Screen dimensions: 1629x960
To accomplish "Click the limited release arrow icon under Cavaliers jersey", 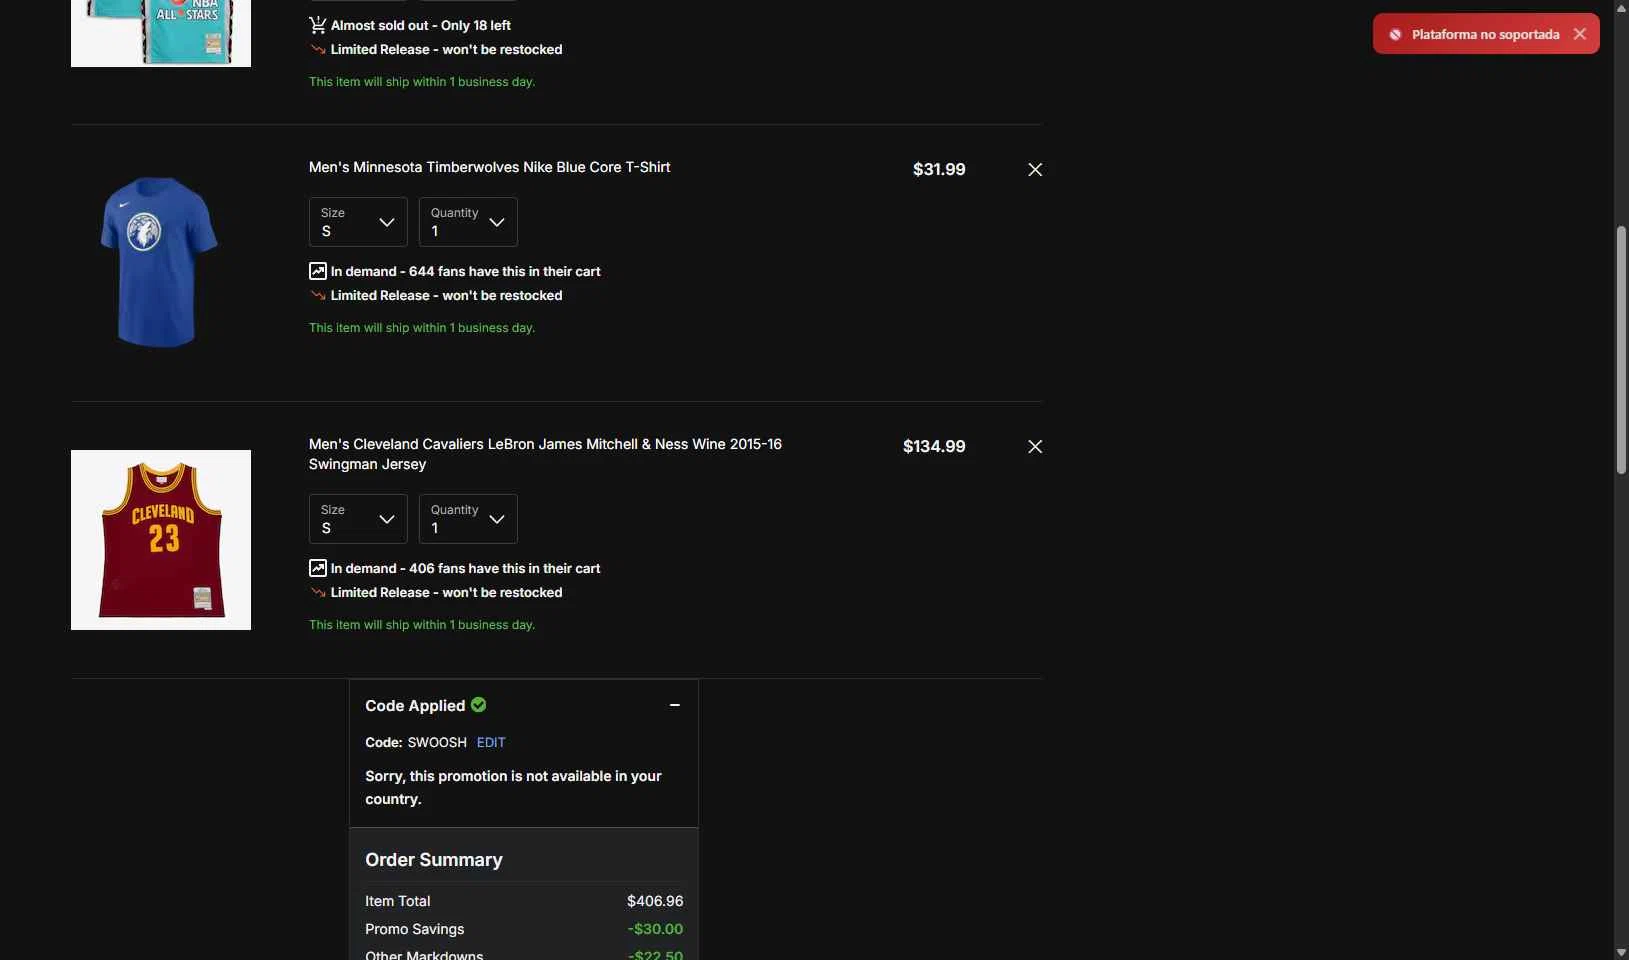I will 318,592.
